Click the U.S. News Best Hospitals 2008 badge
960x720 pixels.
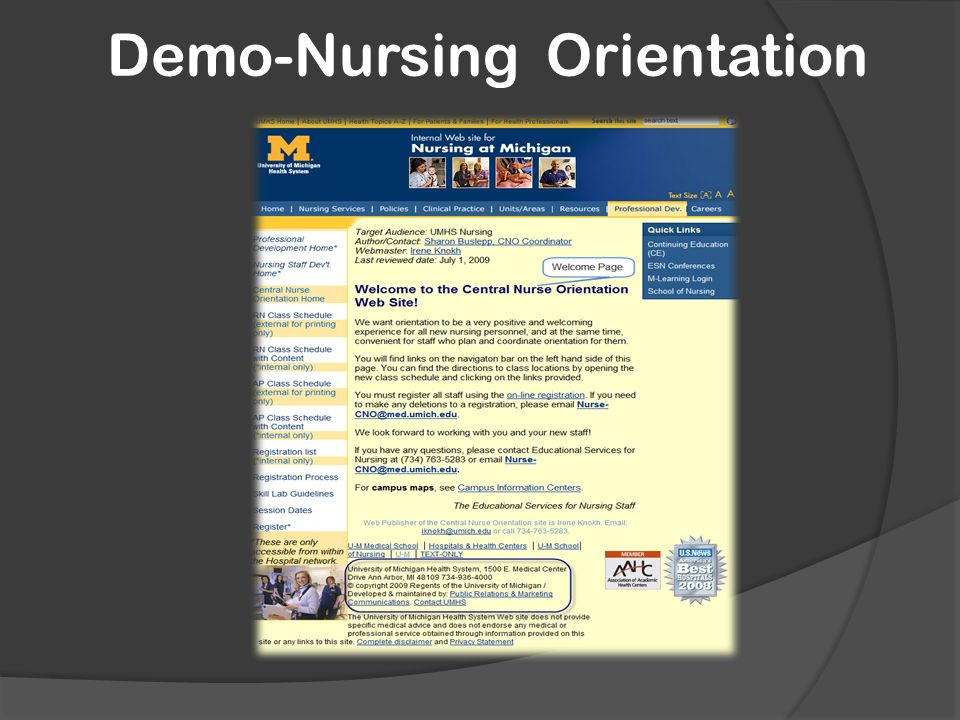click(x=695, y=571)
